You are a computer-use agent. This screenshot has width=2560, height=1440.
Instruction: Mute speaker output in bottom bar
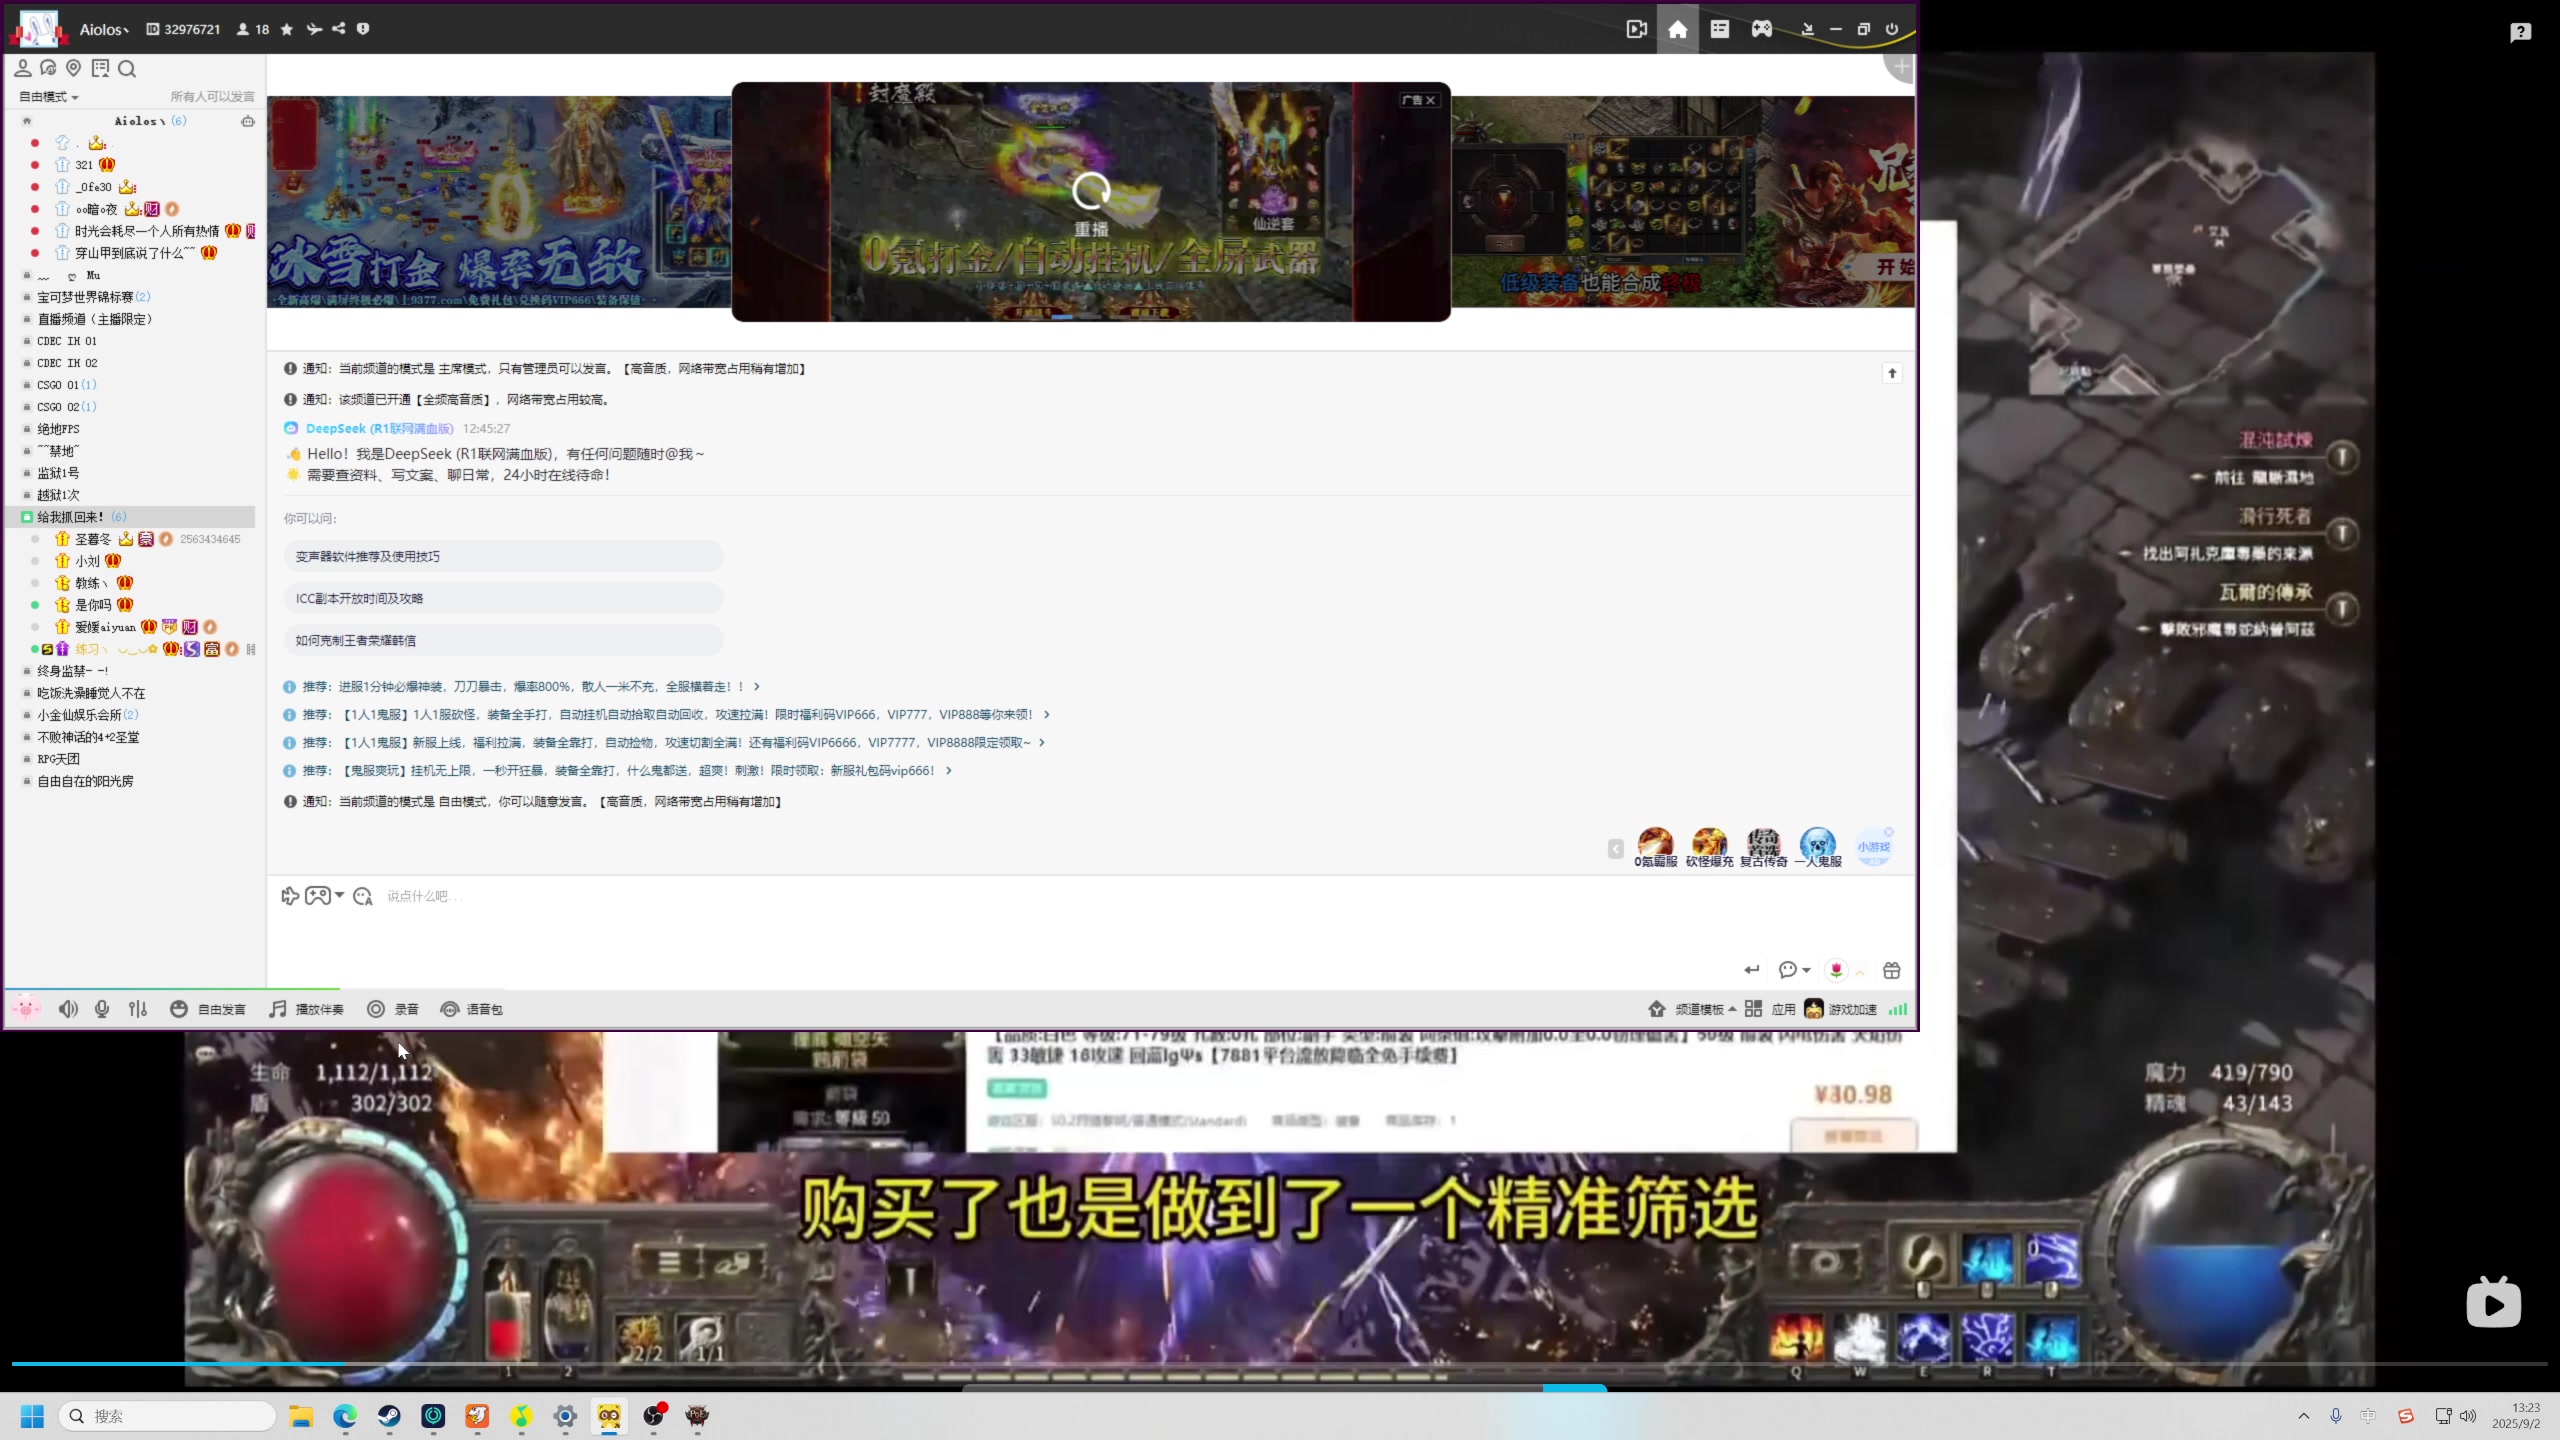[68, 1009]
